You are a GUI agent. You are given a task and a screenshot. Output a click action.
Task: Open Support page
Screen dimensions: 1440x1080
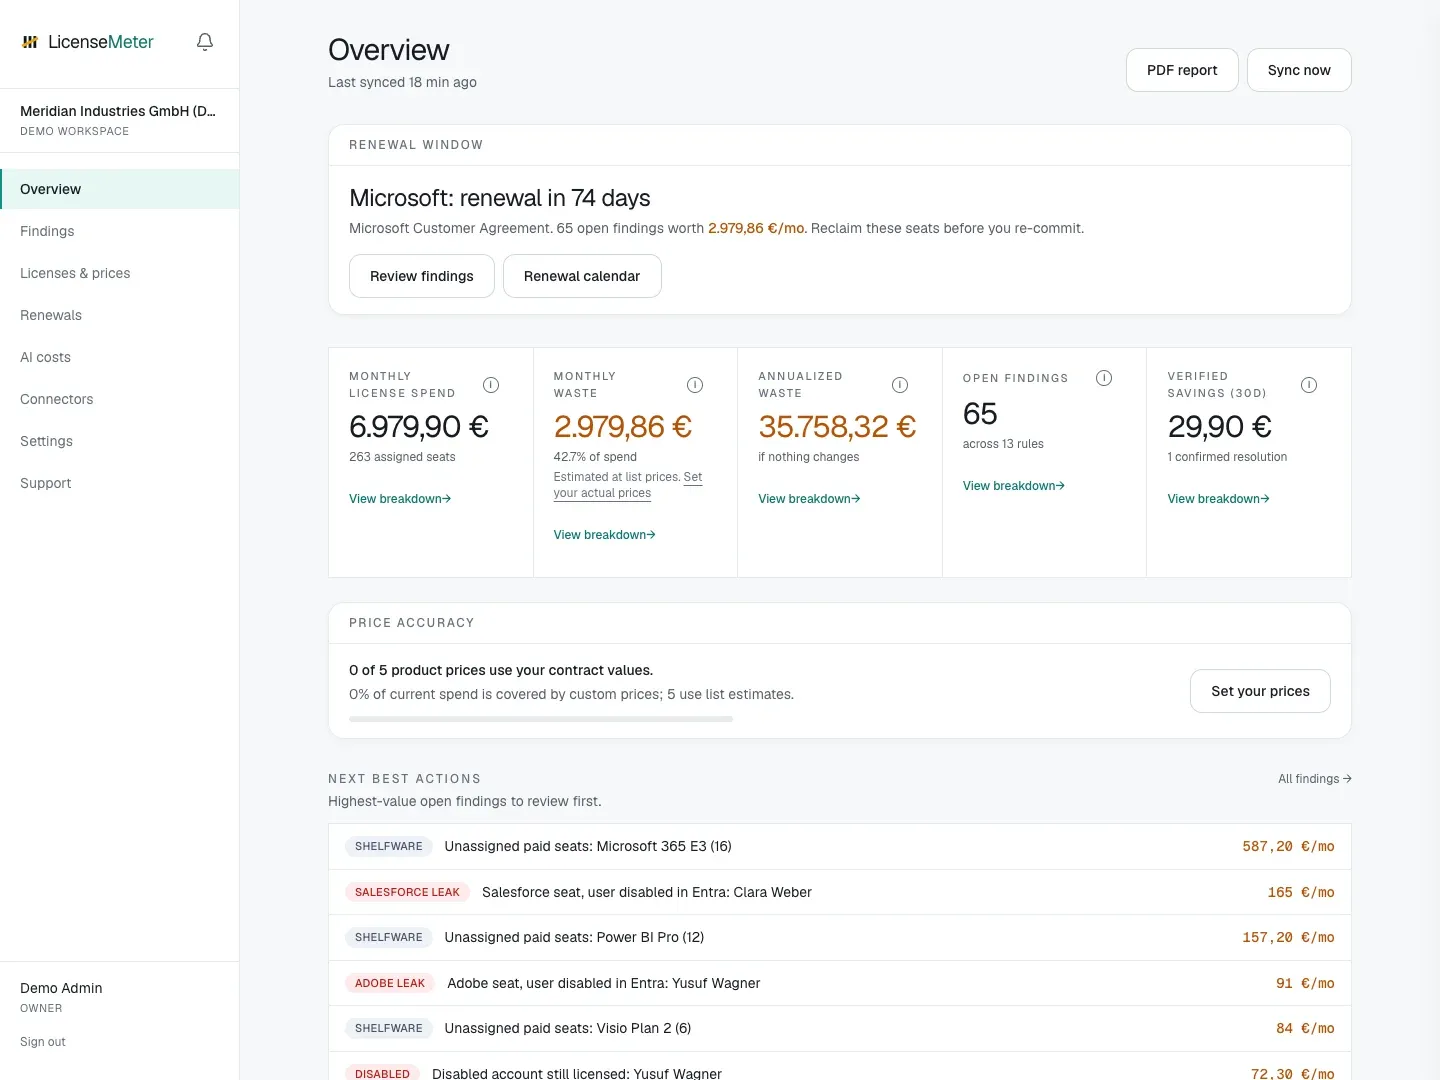click(x=120, y=483)
